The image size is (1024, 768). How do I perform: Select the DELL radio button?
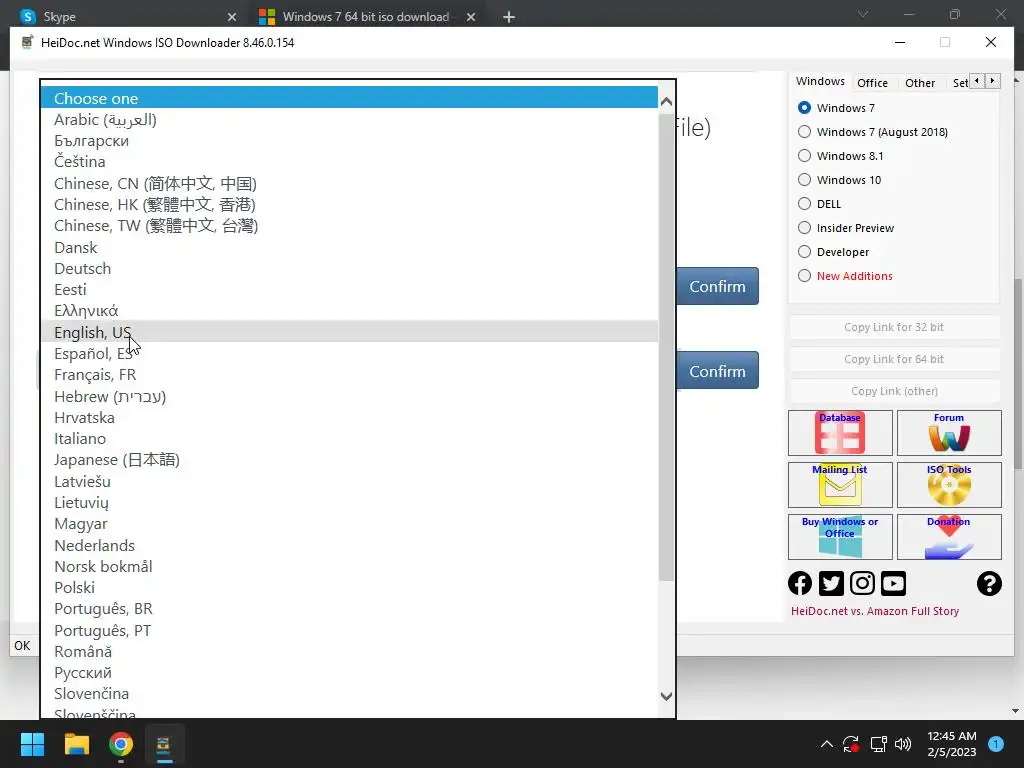point(805,204)
